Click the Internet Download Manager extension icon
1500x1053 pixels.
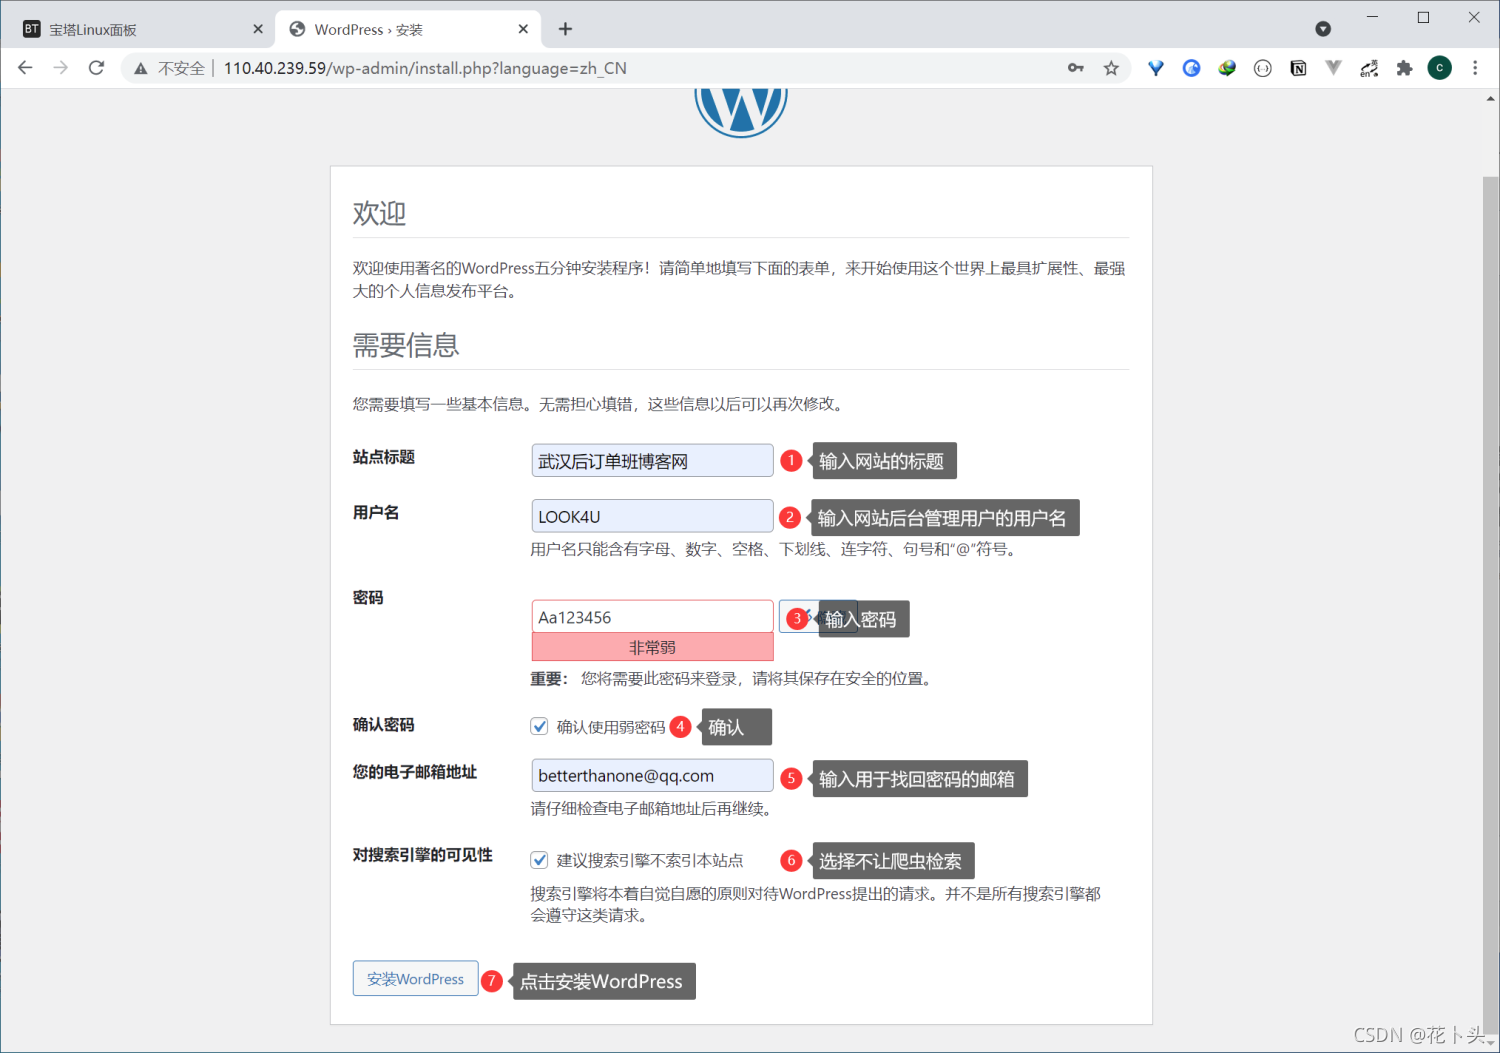(1228, 68)
